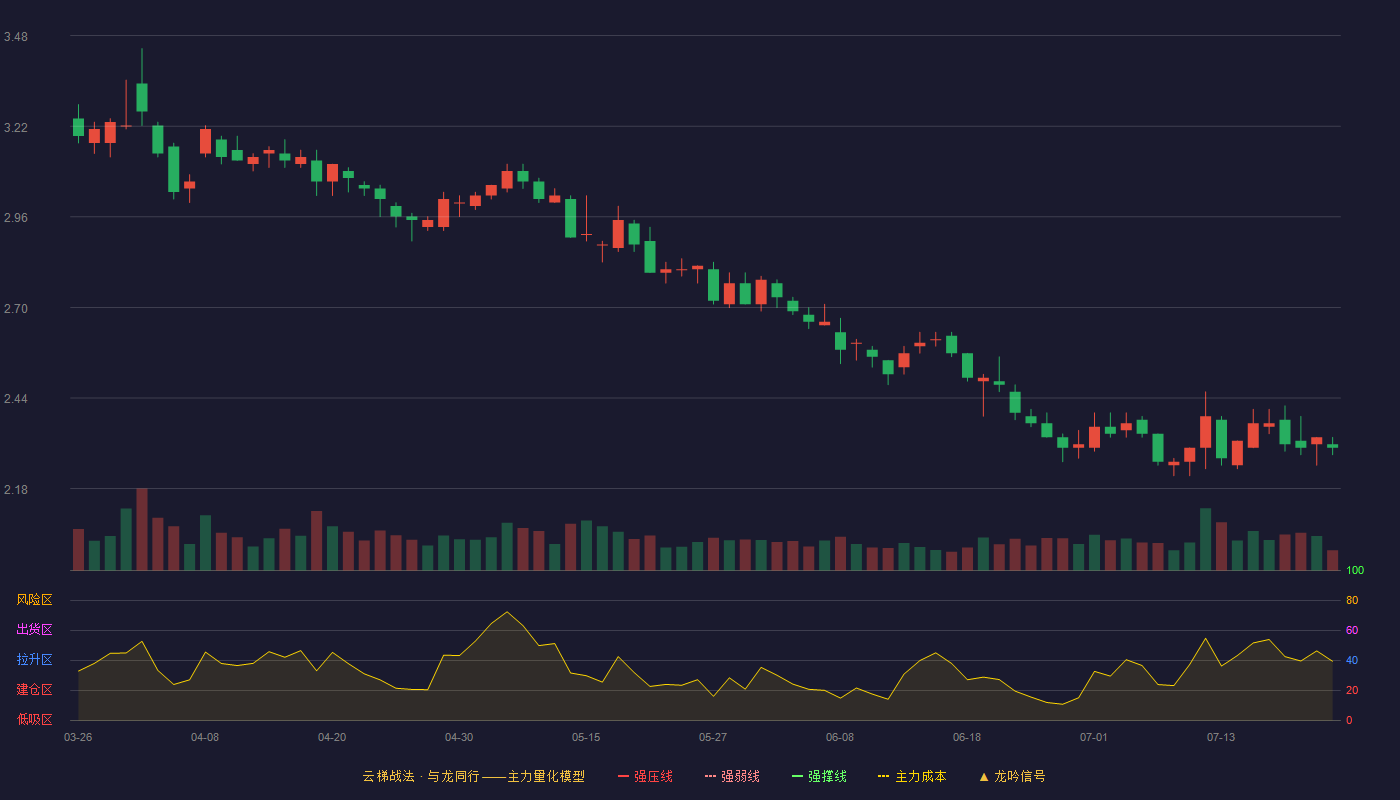Click the 3.48 price axis label

[x=16, y=37]
